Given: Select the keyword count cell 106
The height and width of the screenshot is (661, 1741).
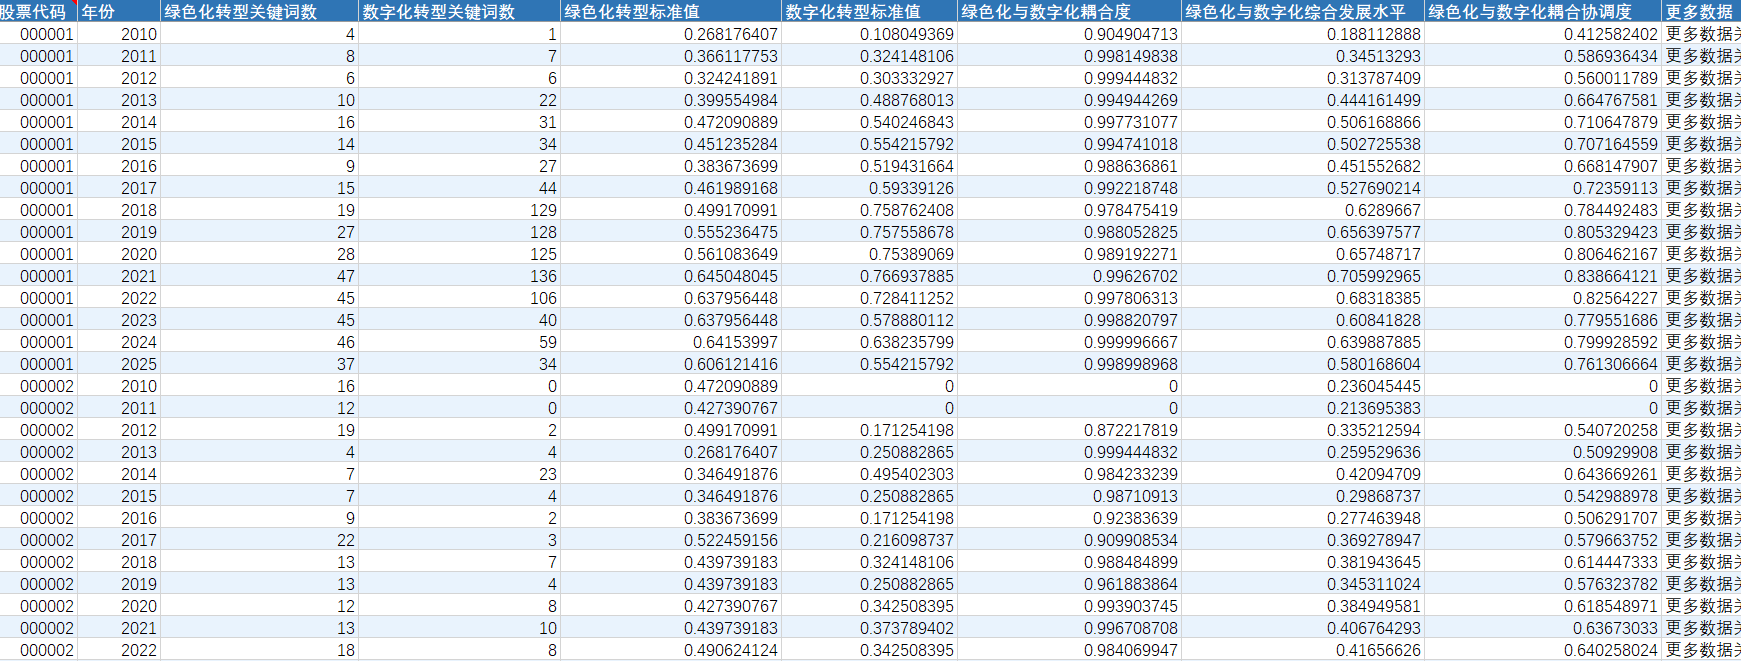Looking at the screenshot, I should (459, 298).
